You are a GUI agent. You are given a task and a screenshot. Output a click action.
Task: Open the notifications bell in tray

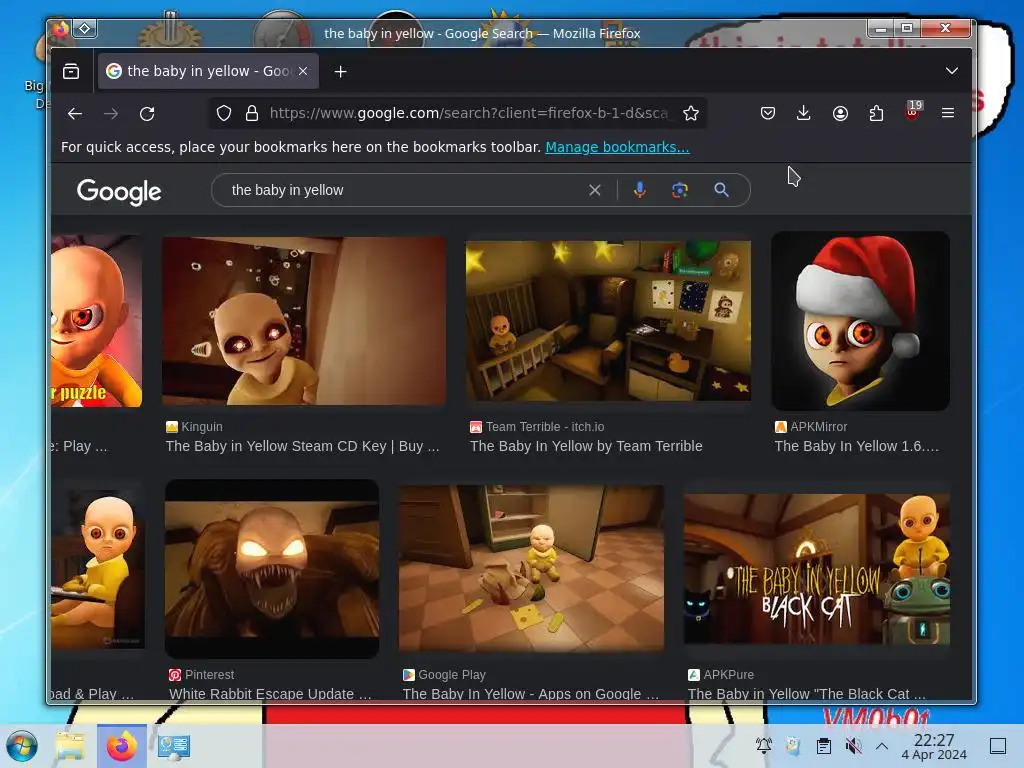tap(763, 745)
